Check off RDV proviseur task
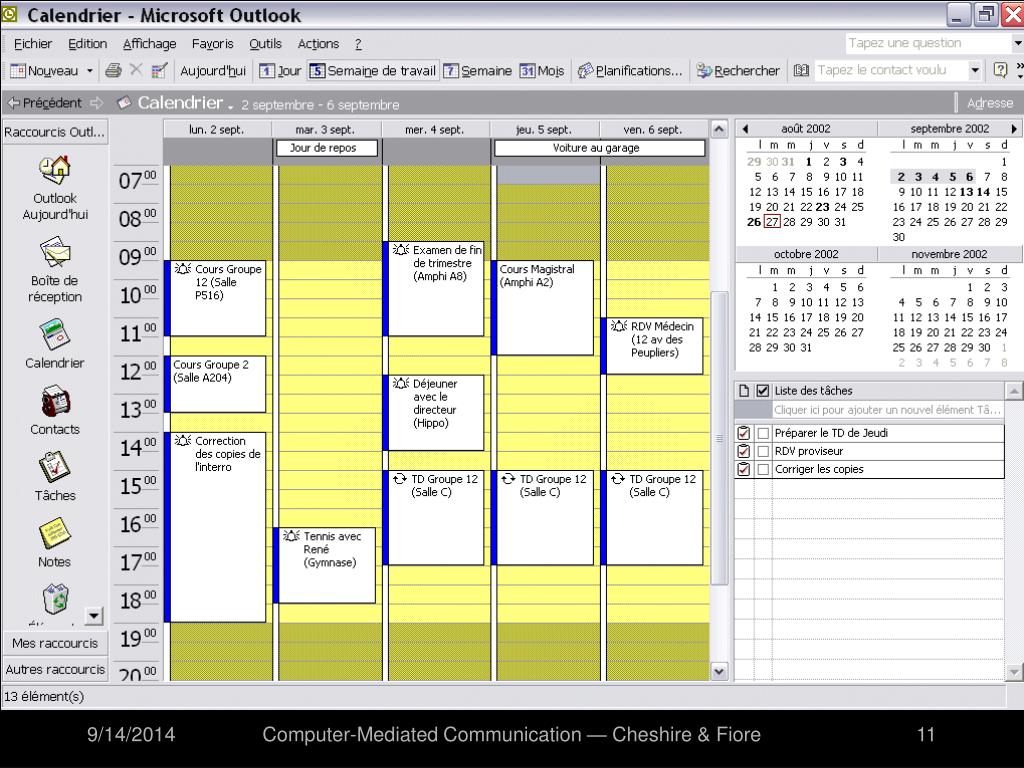 pos(763,451)
